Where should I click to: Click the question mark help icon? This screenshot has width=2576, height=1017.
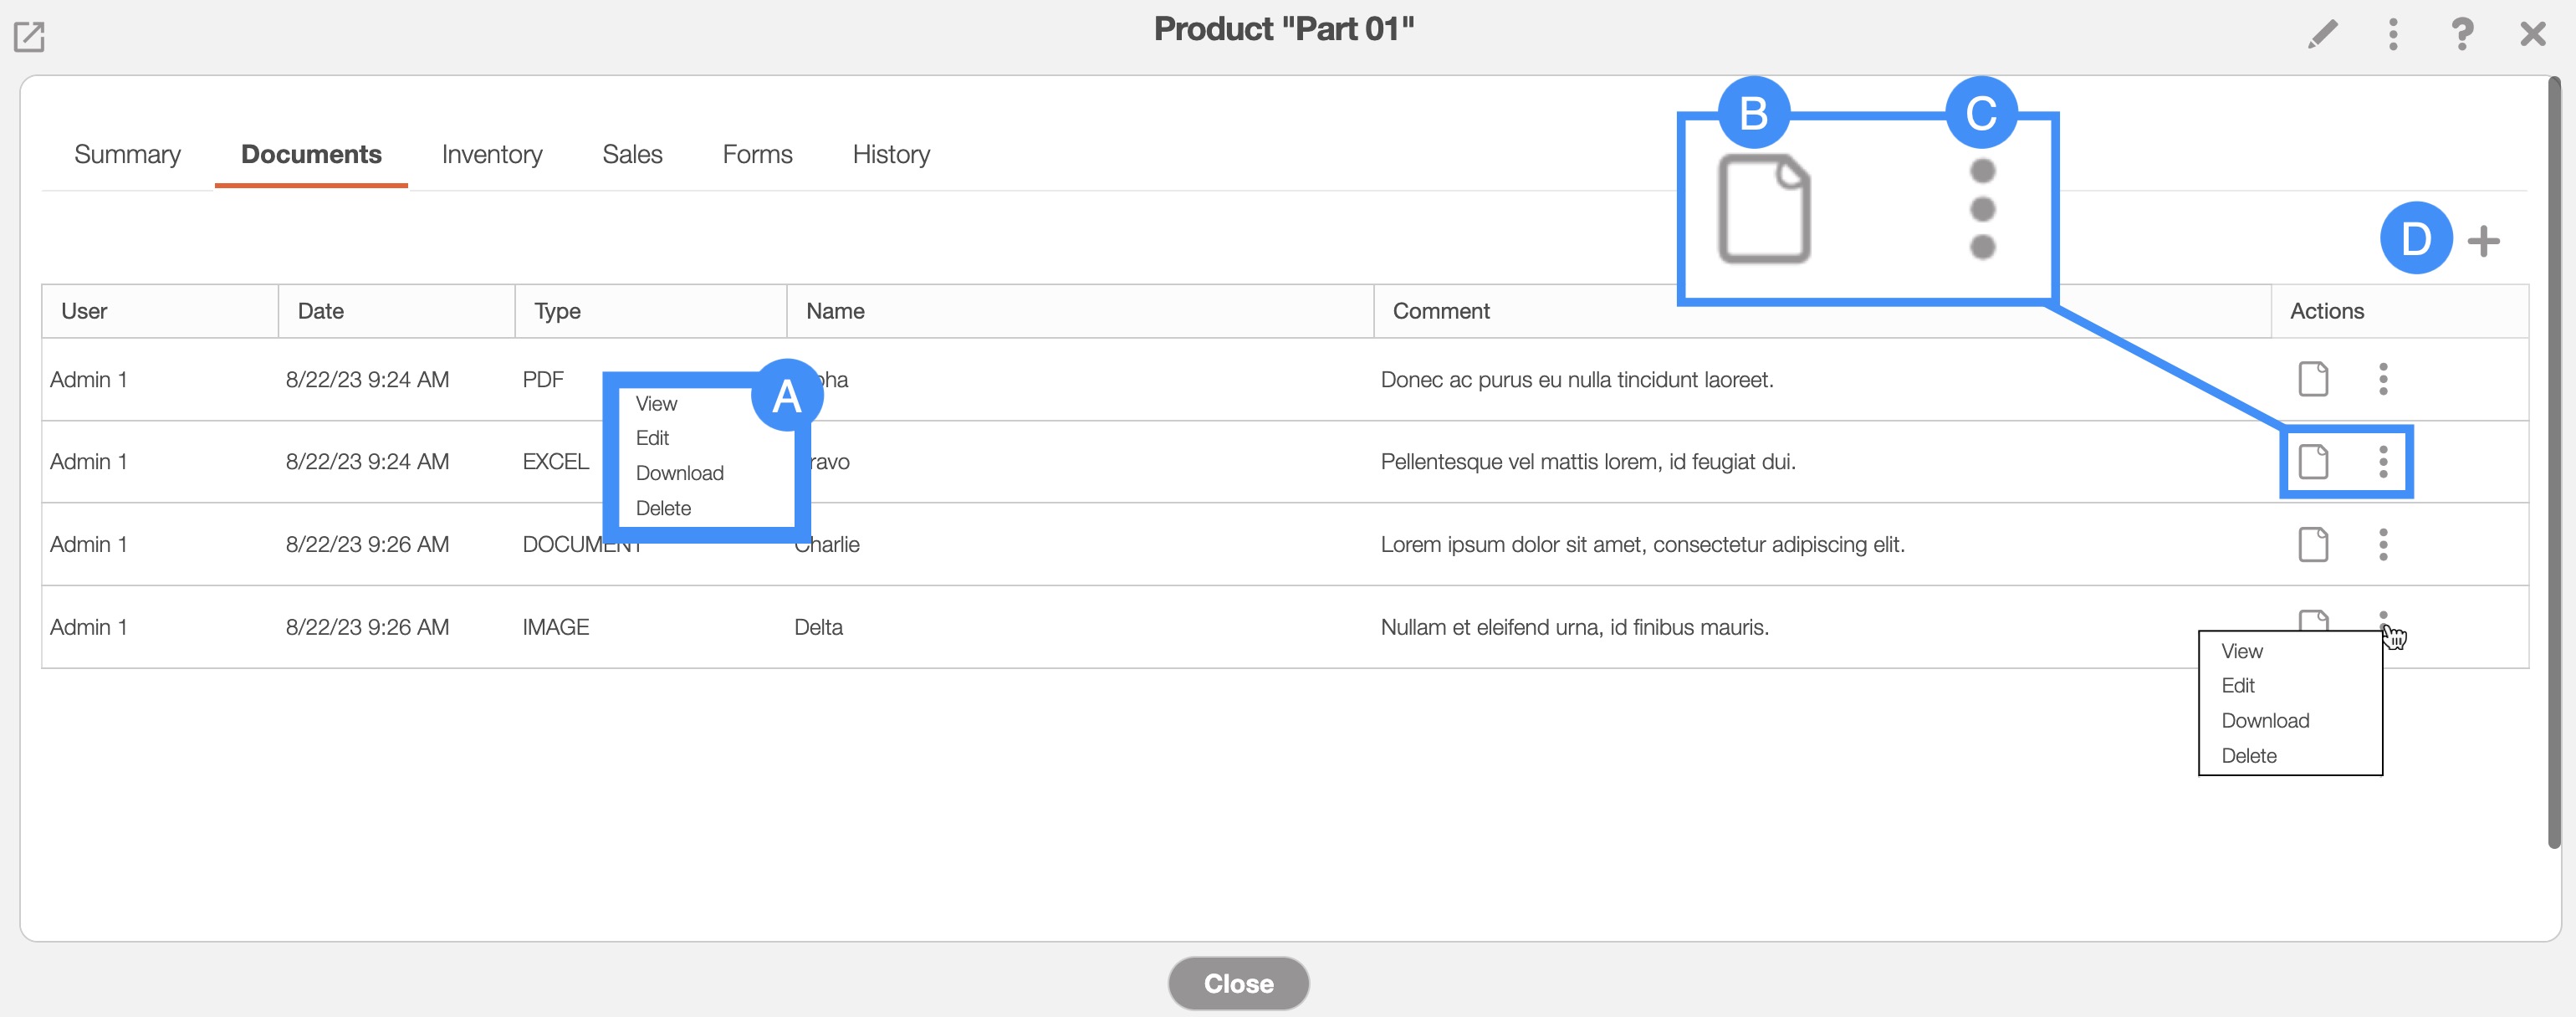[2461, 35]
